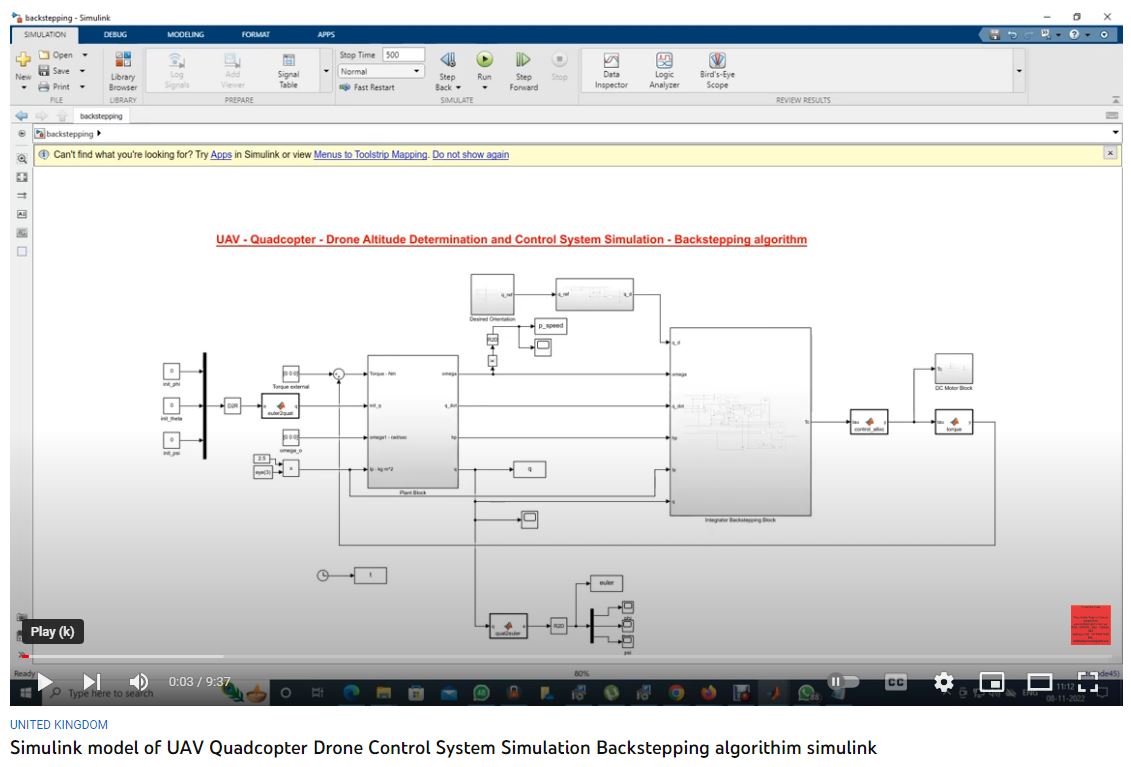Toggle Fast Restart in Simulate section
The image size is (1131, 767).
tap(368, 88)
